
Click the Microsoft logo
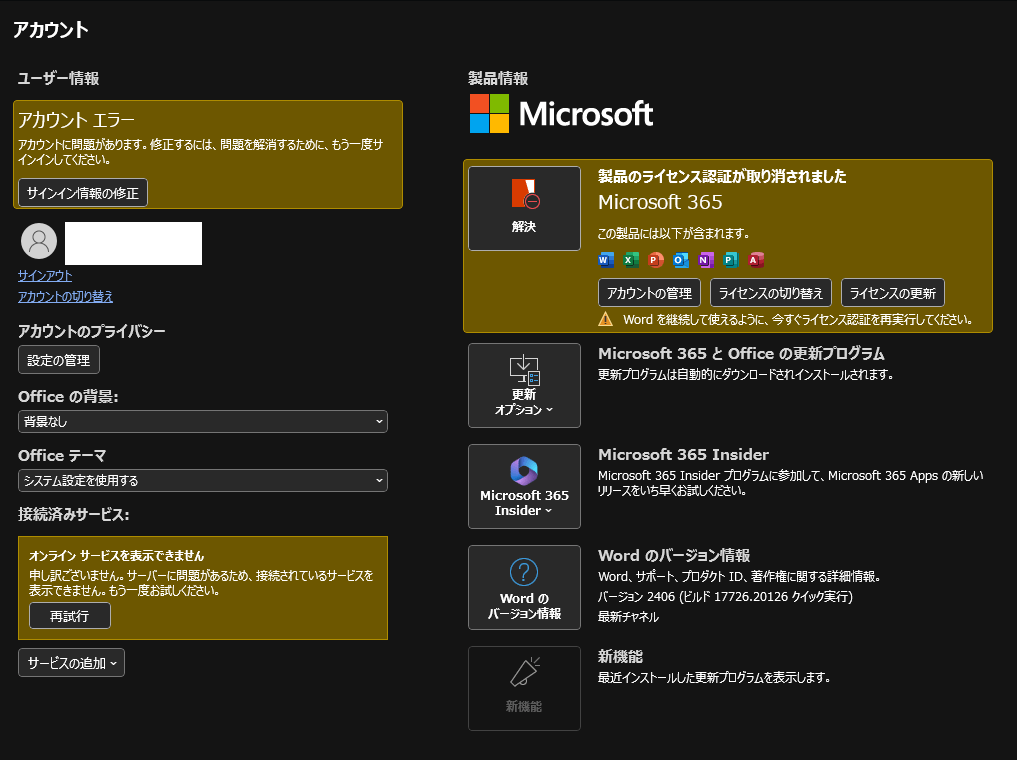point(561,113)
